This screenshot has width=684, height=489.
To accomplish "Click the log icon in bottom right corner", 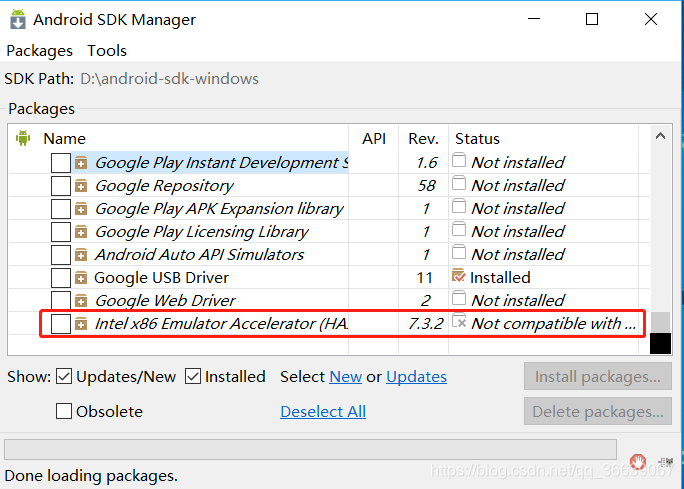I will click(666, 462).
